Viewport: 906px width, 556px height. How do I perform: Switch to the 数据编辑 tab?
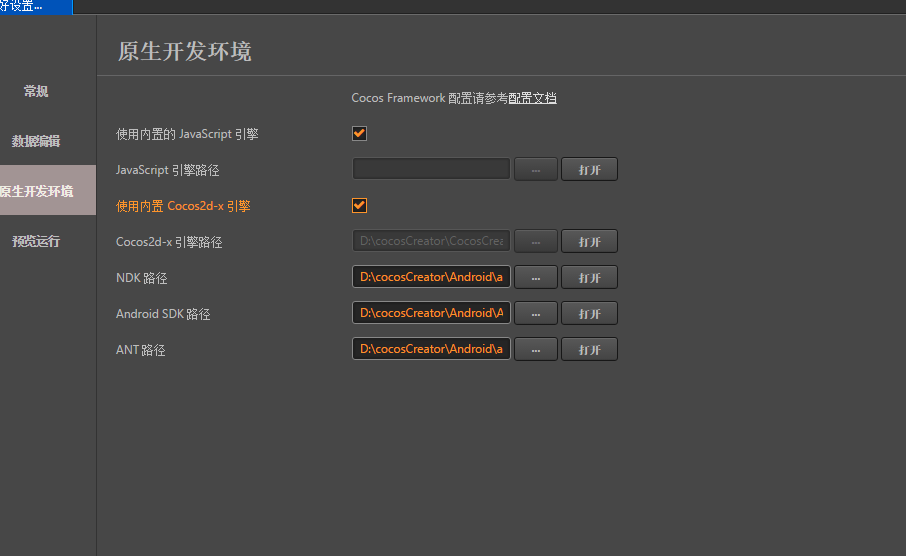36,141
